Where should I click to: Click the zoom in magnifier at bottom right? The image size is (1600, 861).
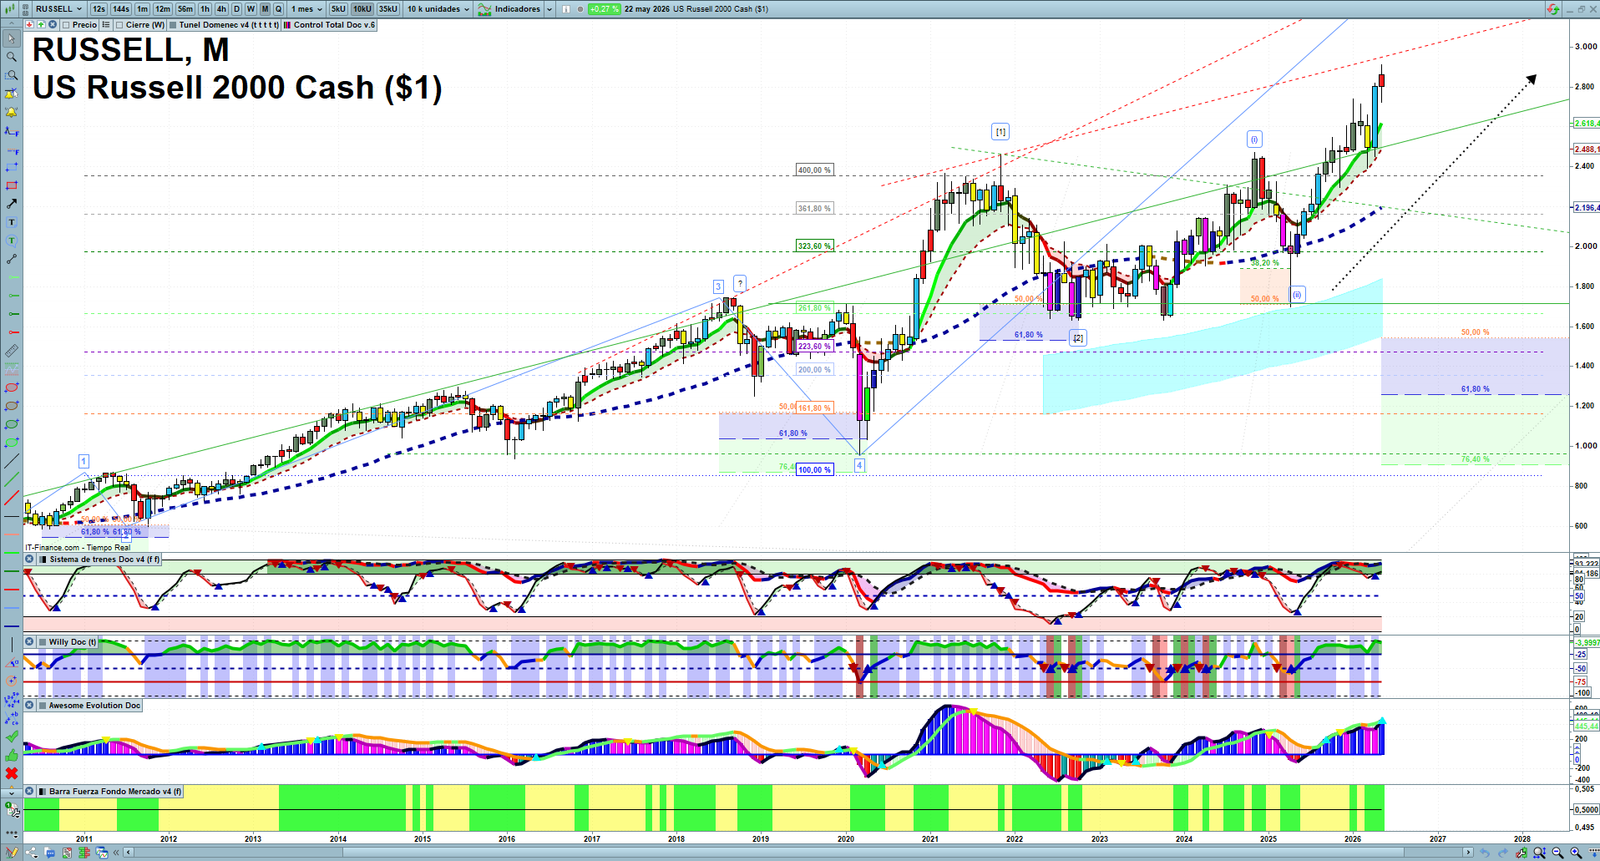tap(1576, 853)
